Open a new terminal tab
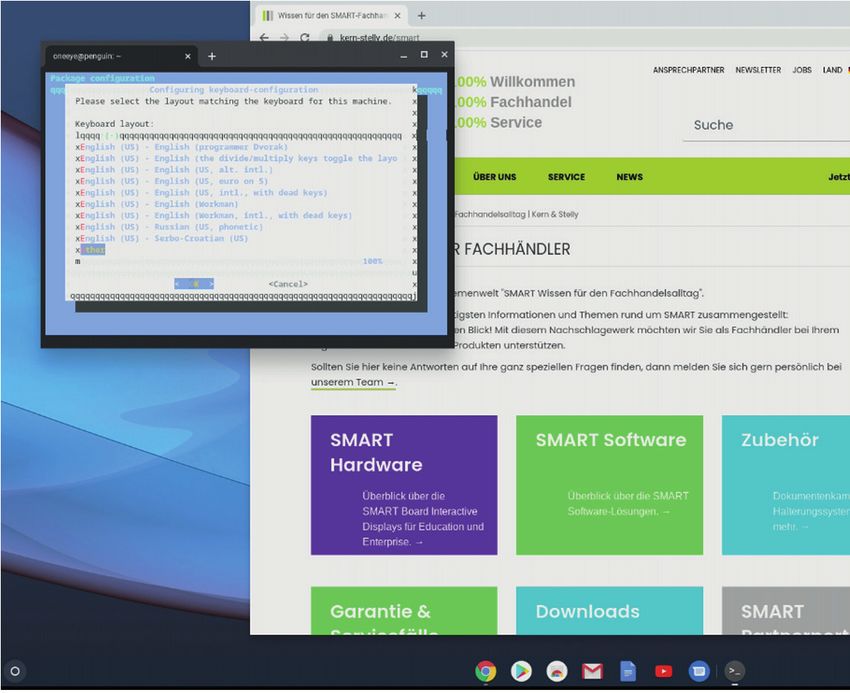The height and width of the screenshot is (693, 850). click(212, 56)
